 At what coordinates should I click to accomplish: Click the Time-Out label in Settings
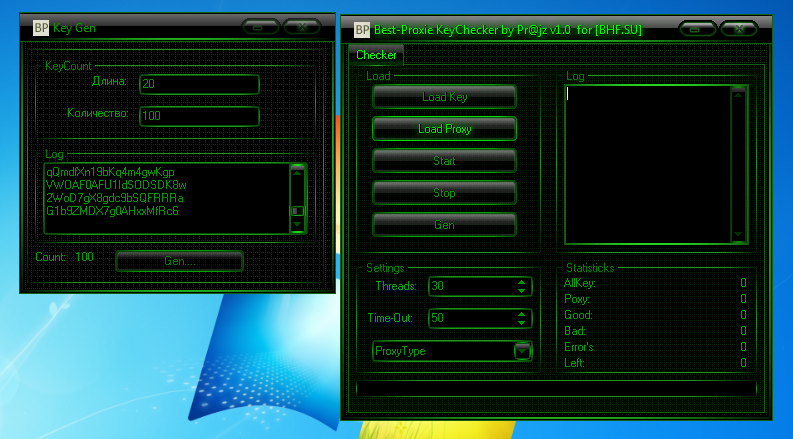pos(390,318)
